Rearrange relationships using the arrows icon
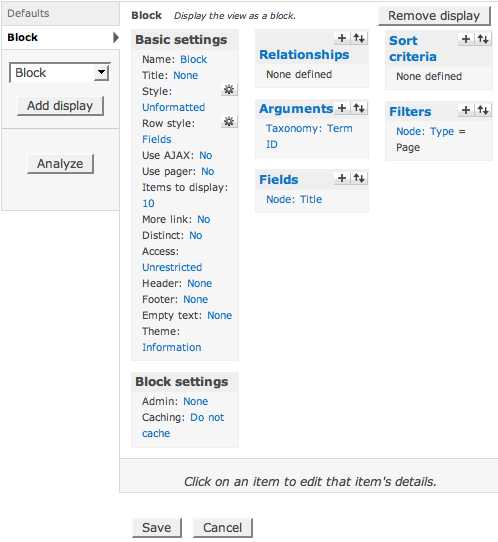The width and height of the screenshot is (498, 542). pyautogui.click(x=359, y=38)
